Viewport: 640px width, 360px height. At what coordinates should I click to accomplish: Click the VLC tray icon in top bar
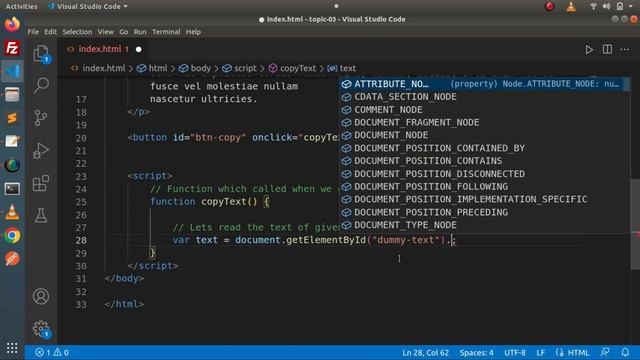[571, 6]
